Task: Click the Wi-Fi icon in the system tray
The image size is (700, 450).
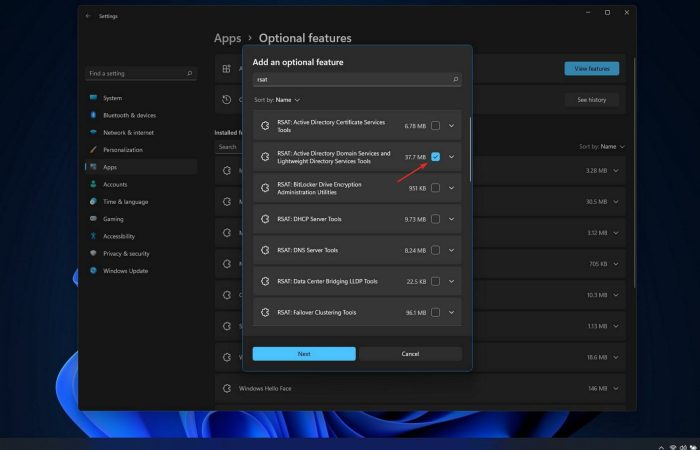Action: [673, 447]
